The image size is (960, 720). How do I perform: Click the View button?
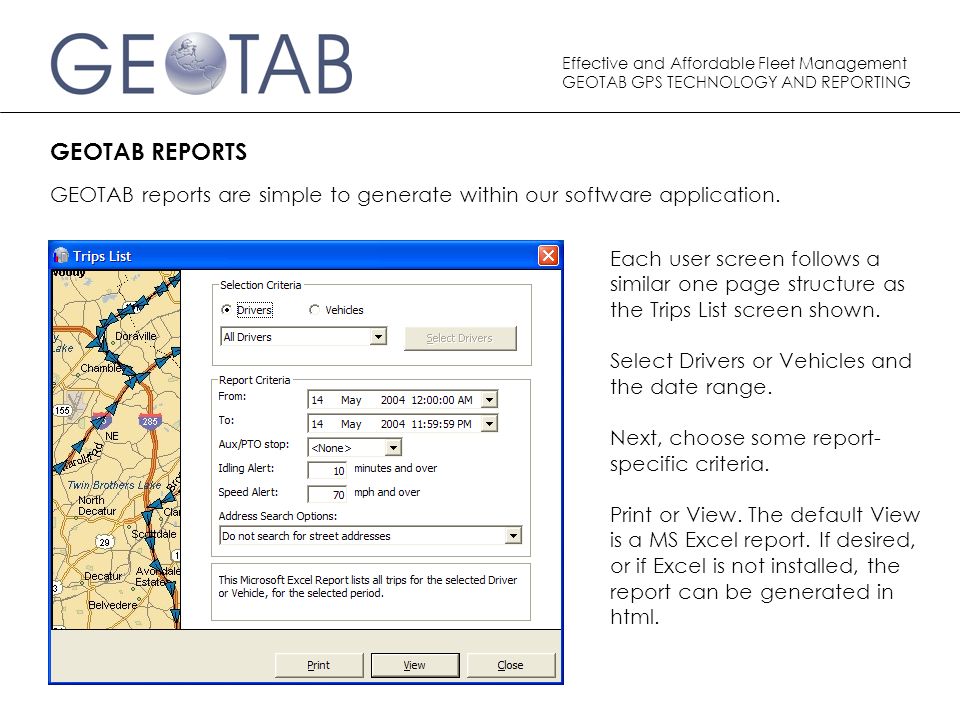click(x=414, y=665)
